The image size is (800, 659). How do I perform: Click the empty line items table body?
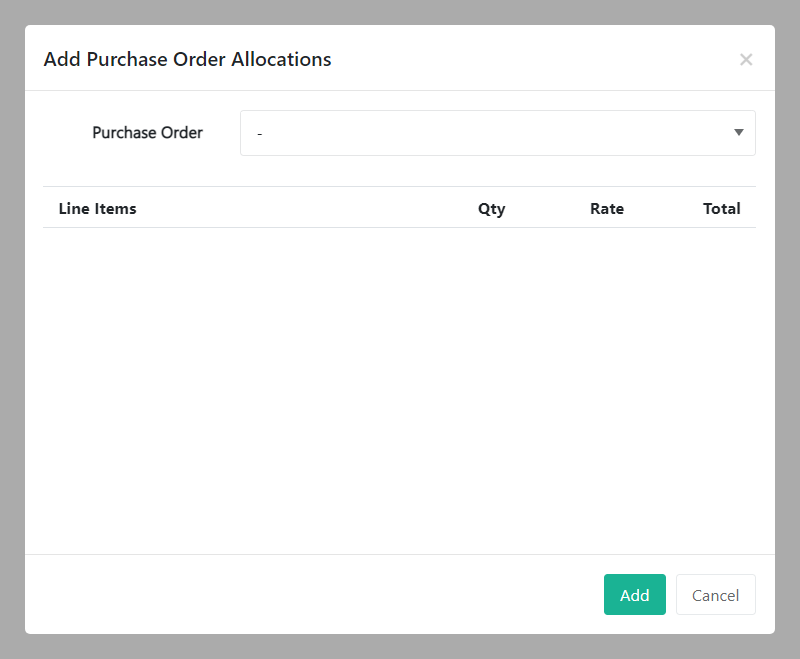(399, 390)
